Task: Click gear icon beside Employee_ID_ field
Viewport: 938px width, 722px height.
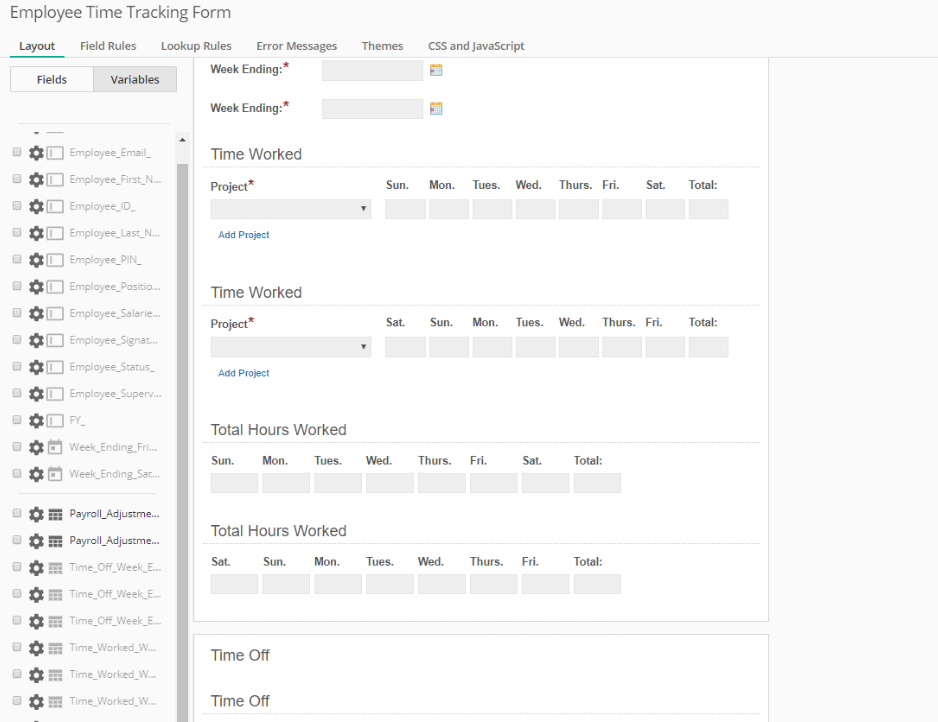Action: (36, 206)
